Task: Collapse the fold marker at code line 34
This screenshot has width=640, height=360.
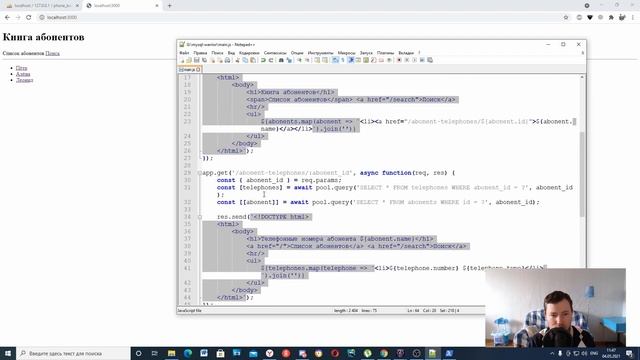Action: [200, 217]
